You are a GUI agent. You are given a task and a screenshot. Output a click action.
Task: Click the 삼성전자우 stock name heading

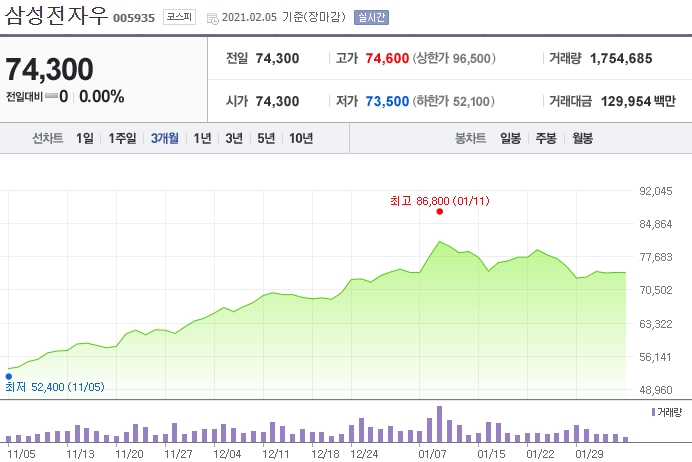point(56,16)
